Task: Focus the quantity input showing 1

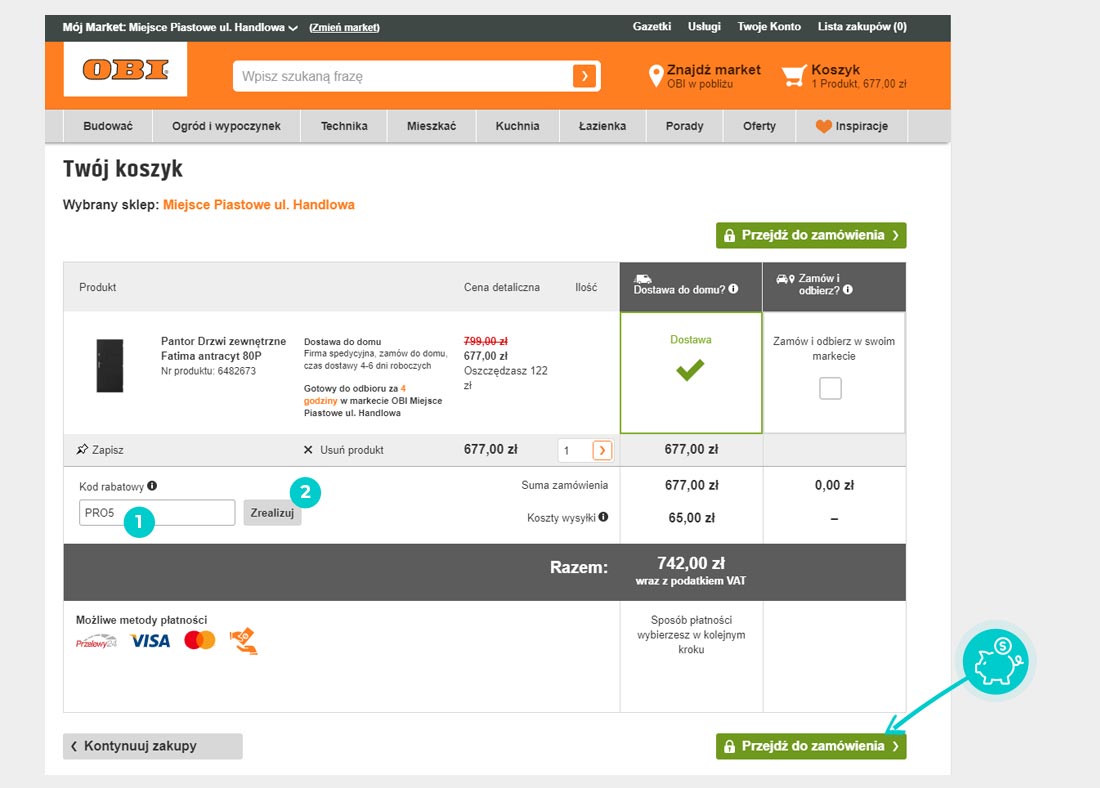Action: [x=575, y=450]
